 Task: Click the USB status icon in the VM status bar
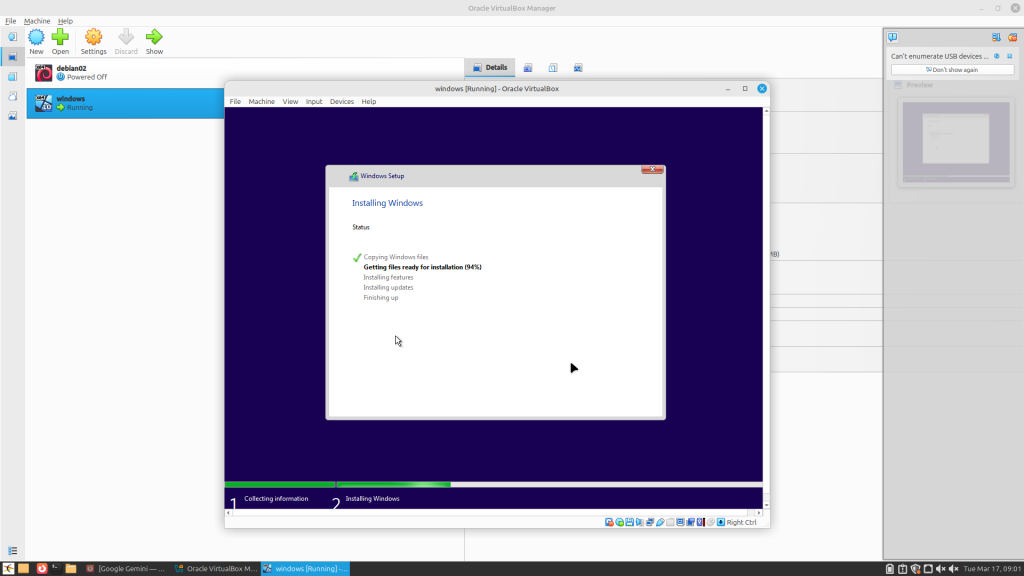click(x=660, y=522)
